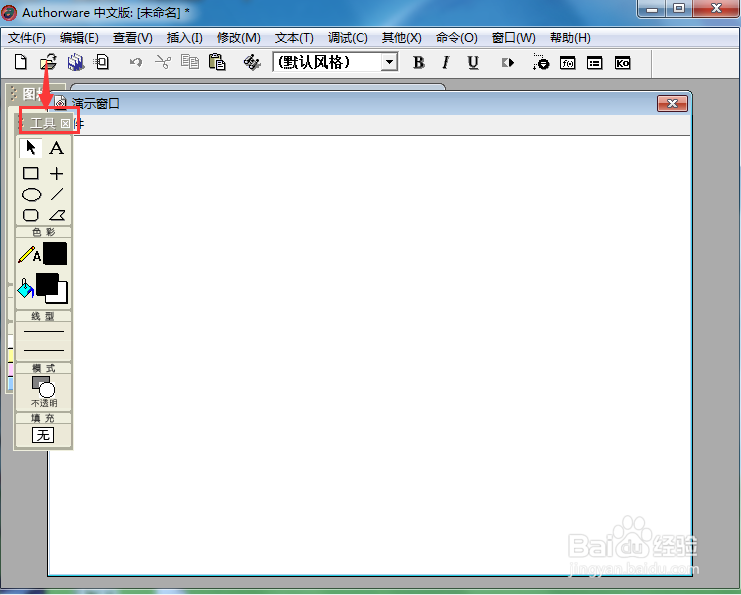
Task: Click the pencil text color icon
Action: [x=29, y=254]
